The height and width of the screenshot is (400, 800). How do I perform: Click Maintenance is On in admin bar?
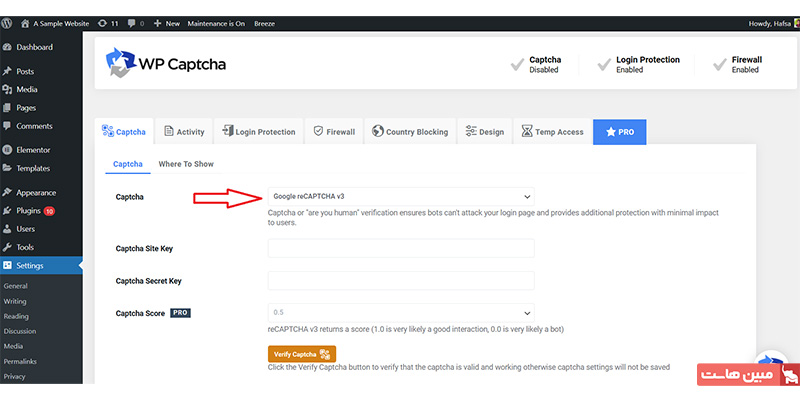coord(216,23)
